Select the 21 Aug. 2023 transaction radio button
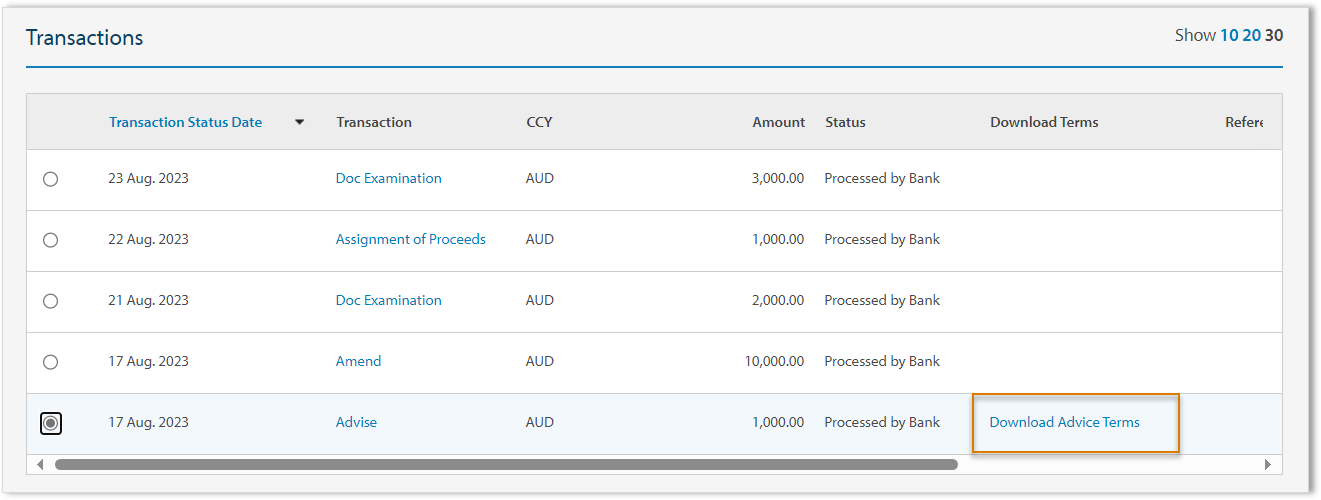This screenshot has width=1321, height=500. tap(50, 301)
